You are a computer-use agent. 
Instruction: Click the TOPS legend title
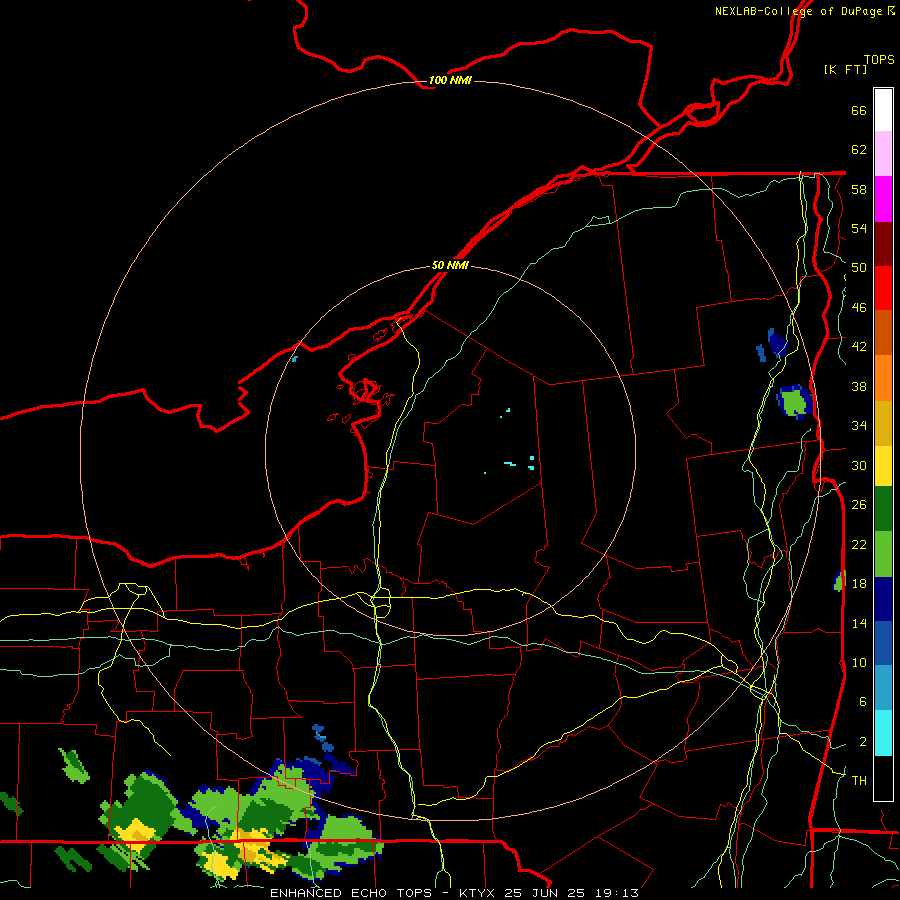[x=879, y=59]
